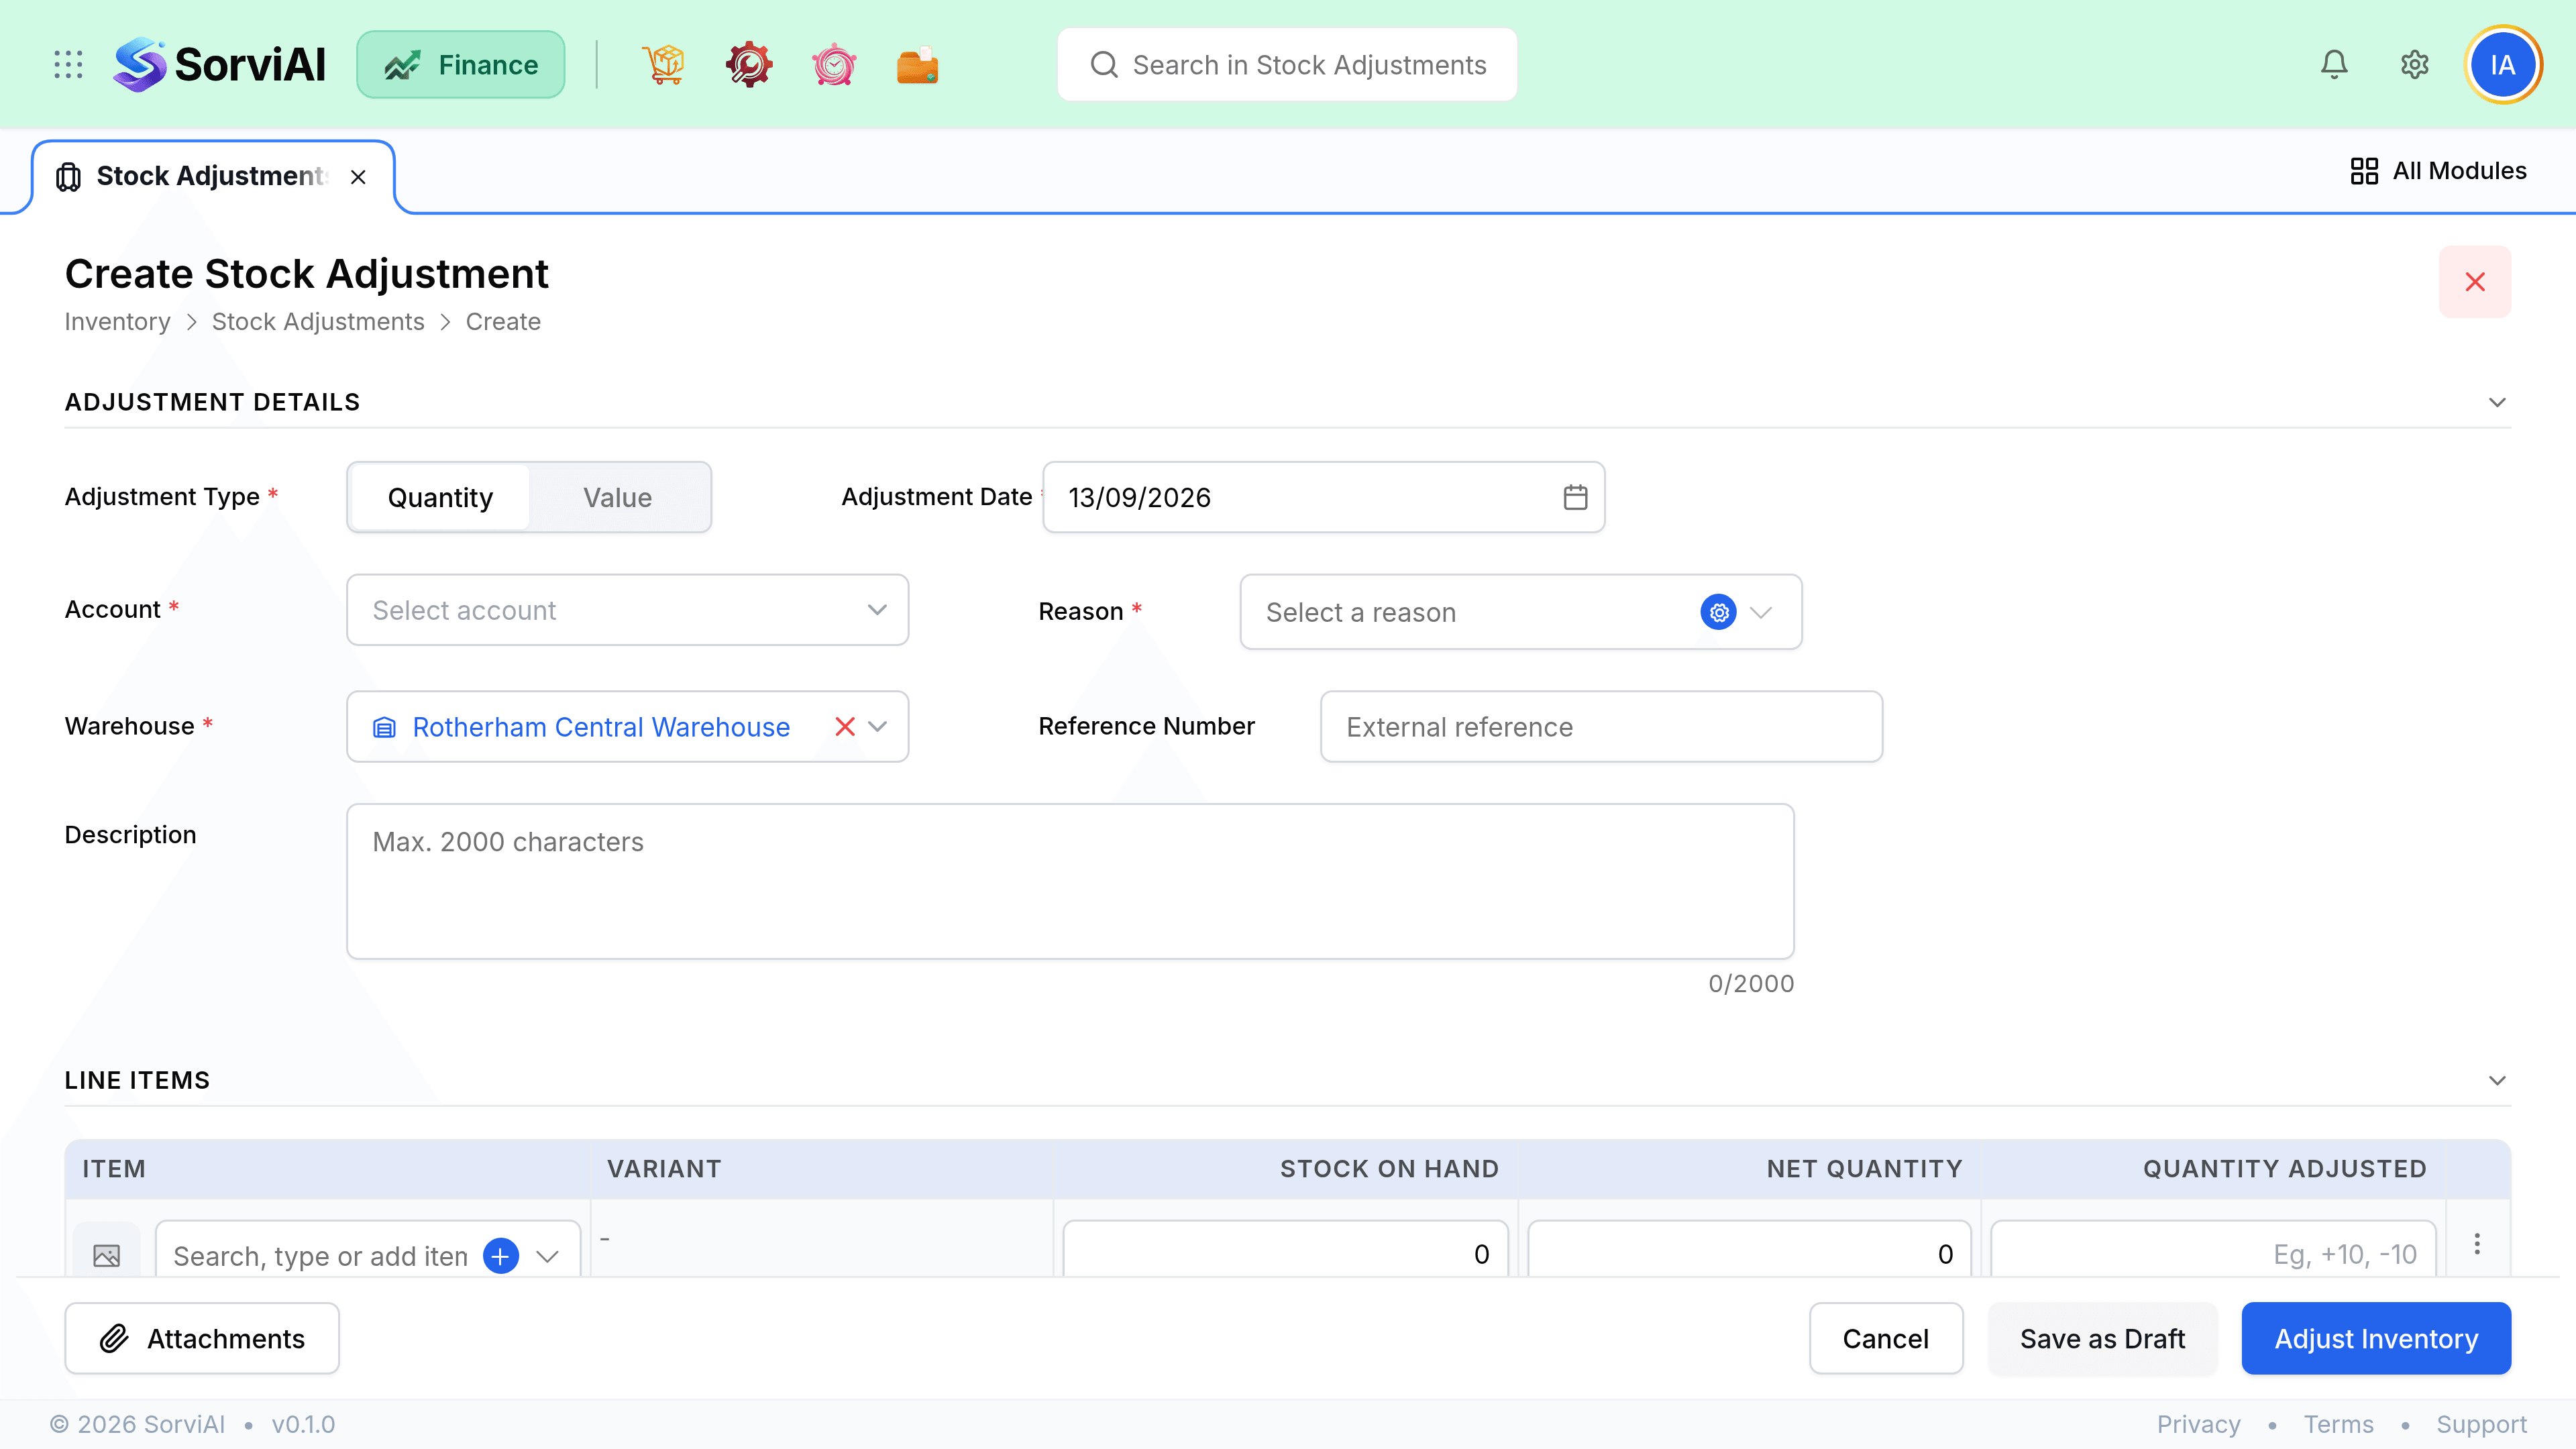The image size is (2576, 1449).
Task: Collapse the Adjustment Details section
Action: (x=2497, y=402)
